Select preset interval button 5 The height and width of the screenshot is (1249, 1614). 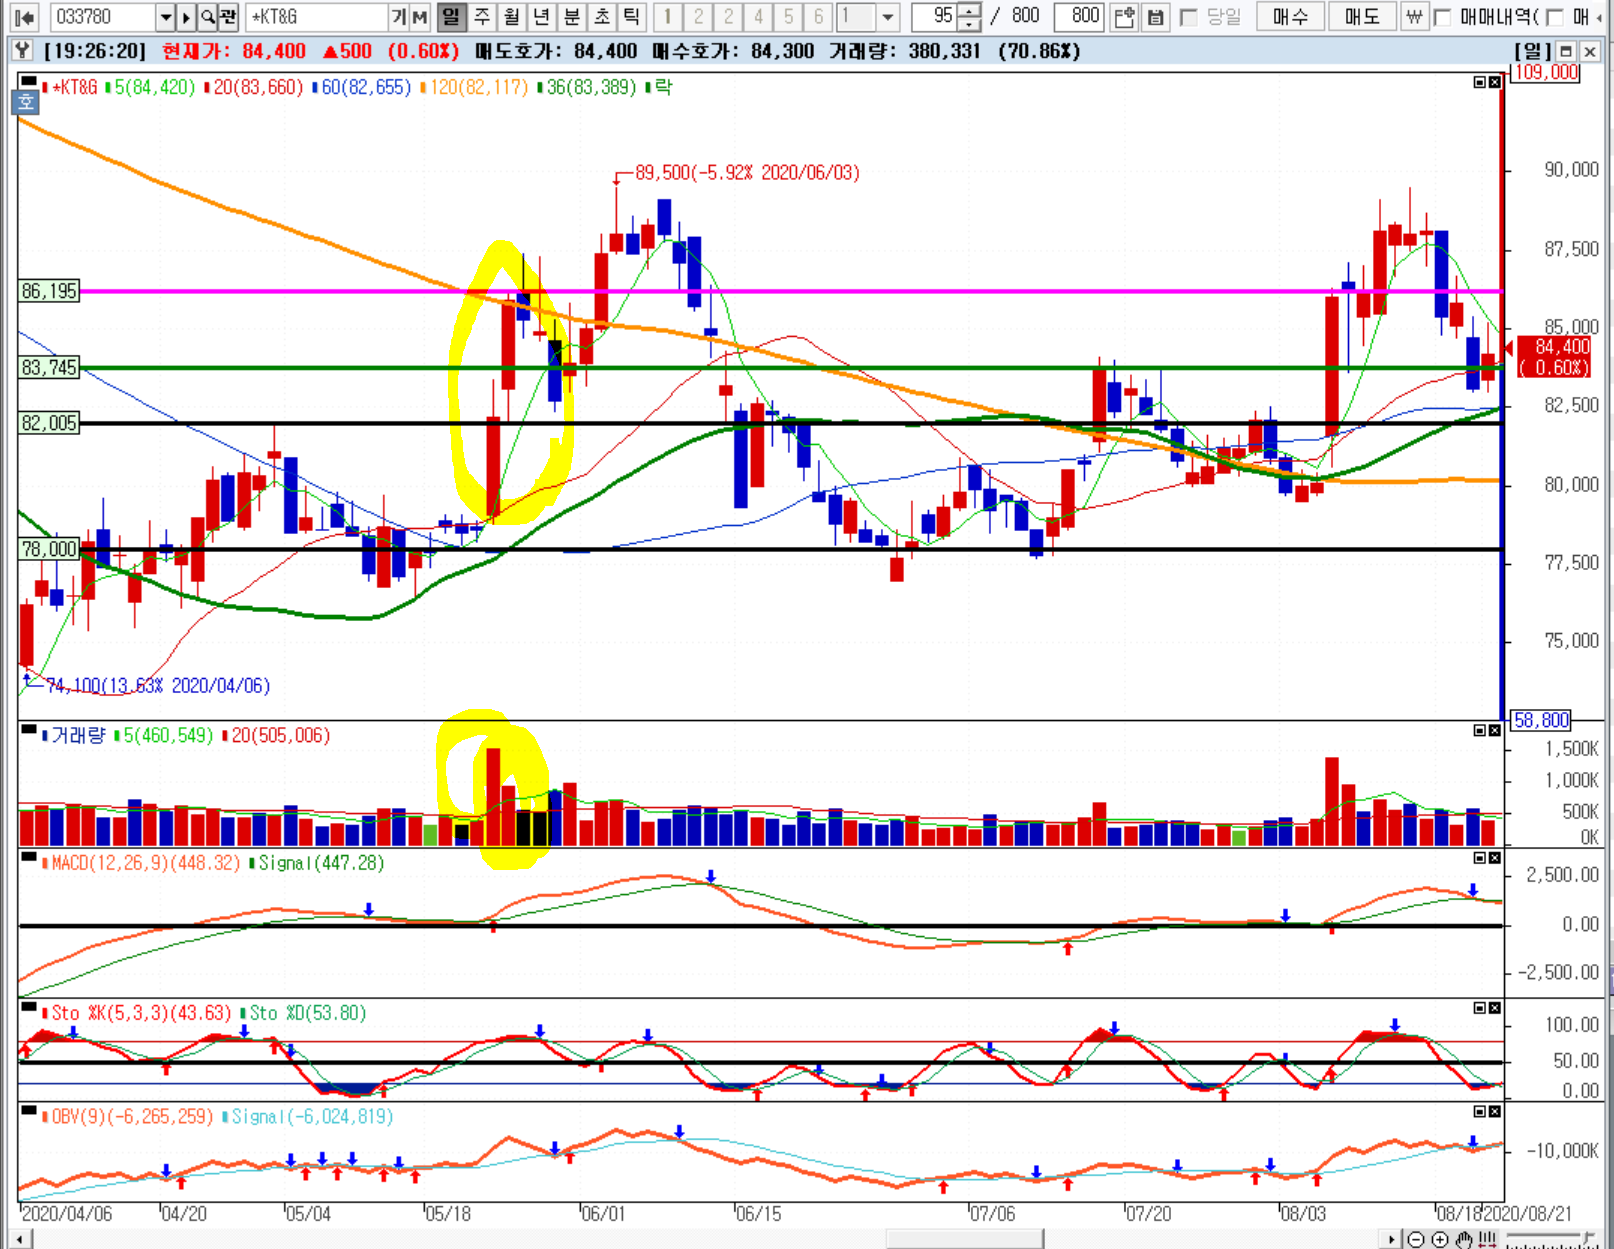point(788,17)
